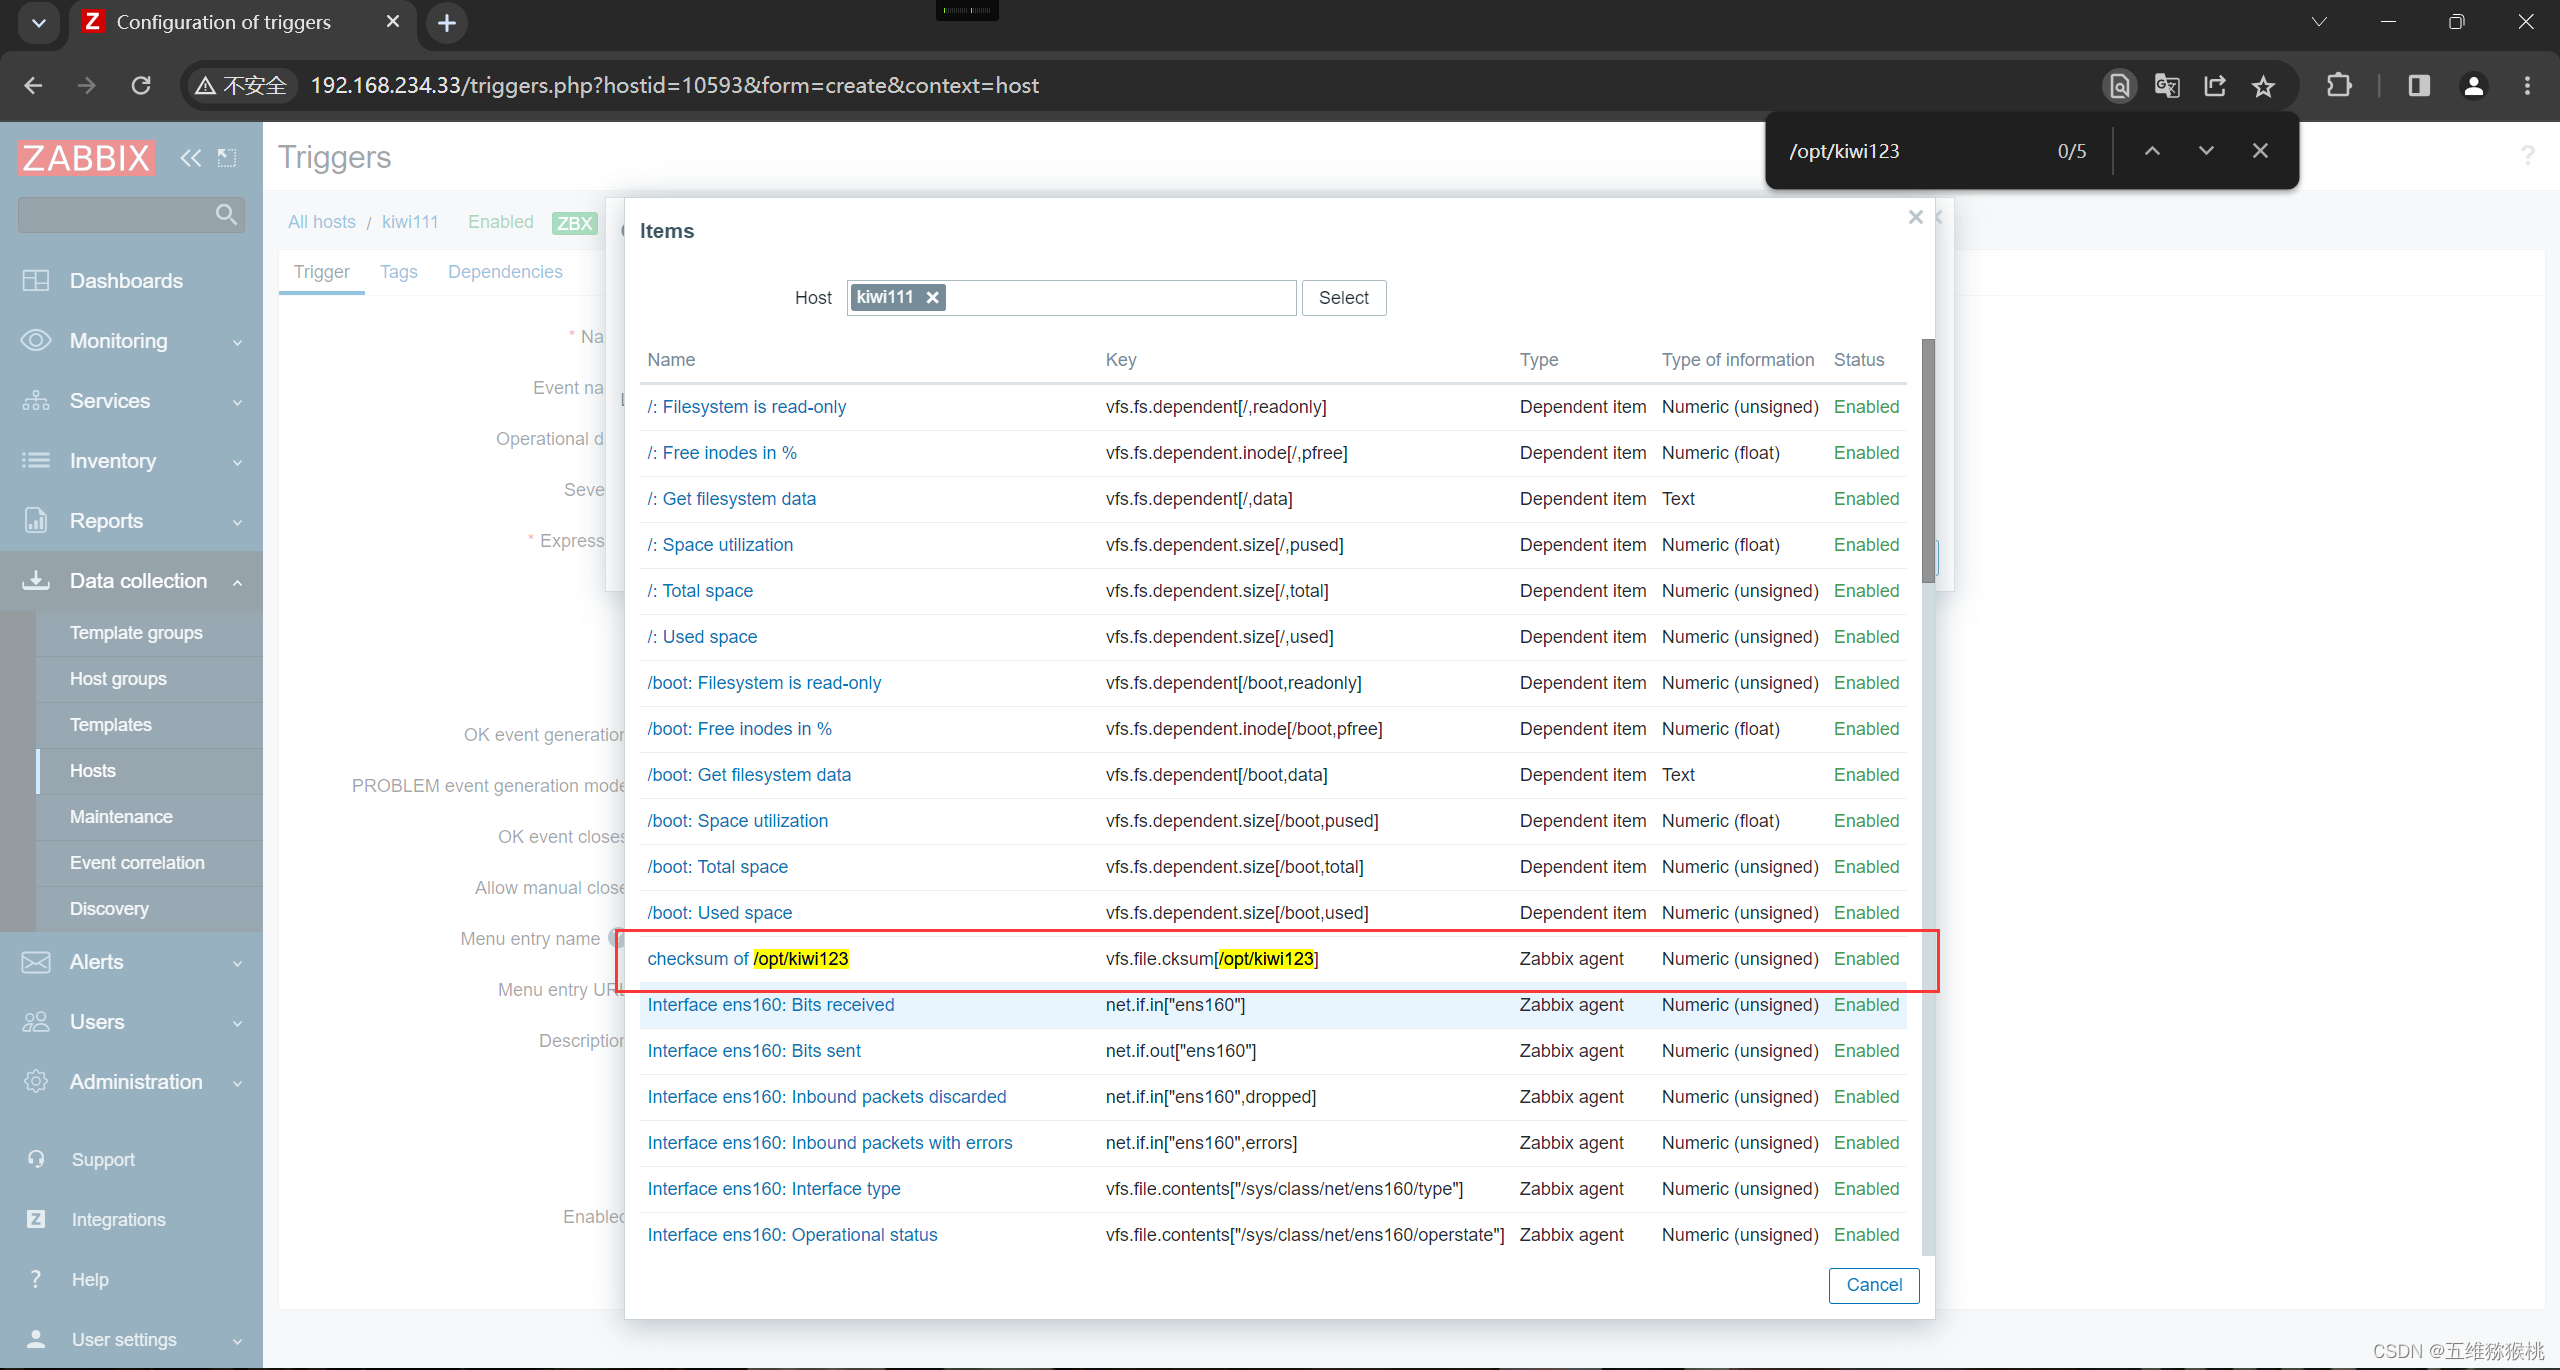Switch to the Tags tab
This screenshot has width=2560, height=1370.
click(x=399, y=272)
